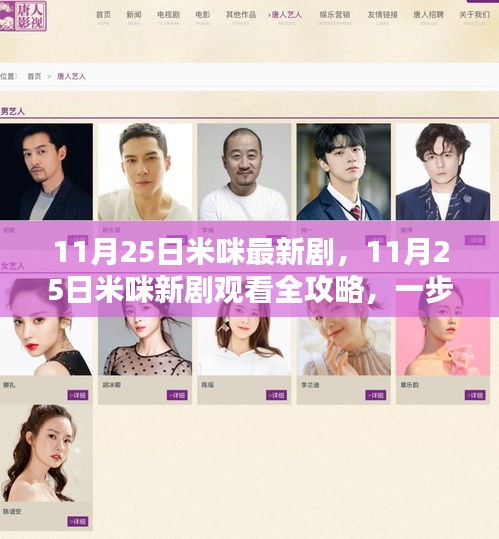Open the portrait of the boy in school uniform
The width and height of the screenshot is (499, 539).
click(x=344, y=172)
